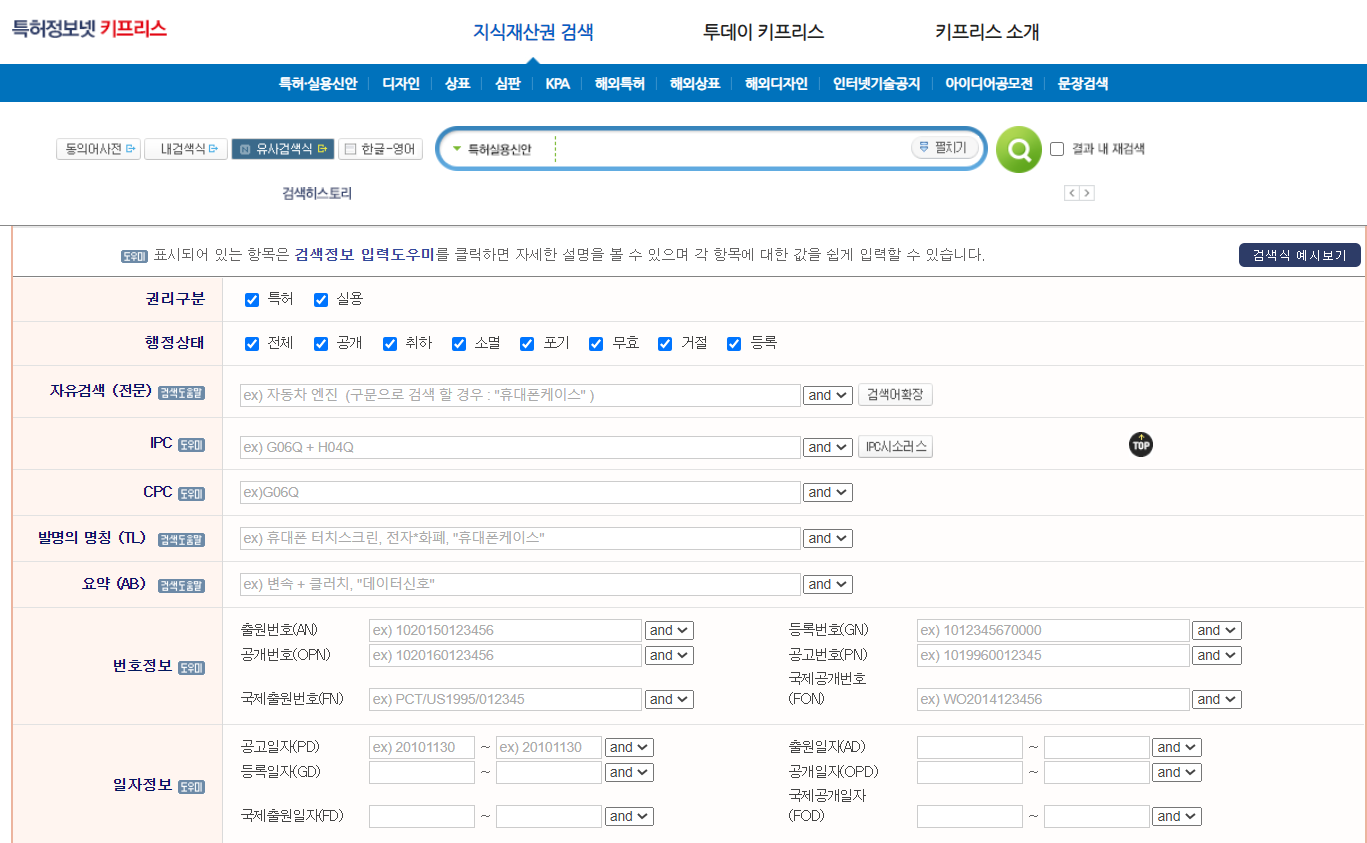Open 번호정보 도우미 helper badge
The image size is (1367, 843).
[191, 667]
